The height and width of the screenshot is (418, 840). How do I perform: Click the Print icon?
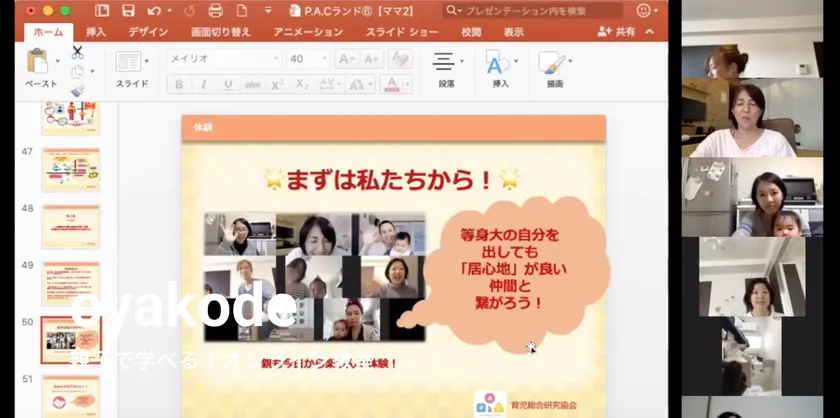[x=214, y=11]
